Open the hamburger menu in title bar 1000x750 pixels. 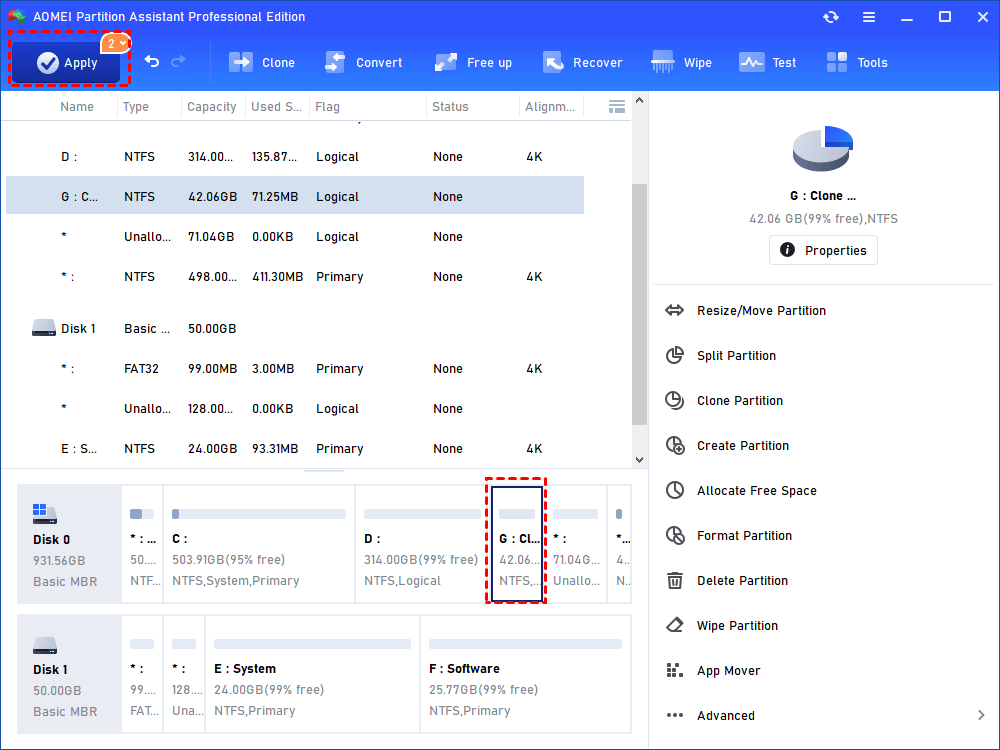[869, 17]
